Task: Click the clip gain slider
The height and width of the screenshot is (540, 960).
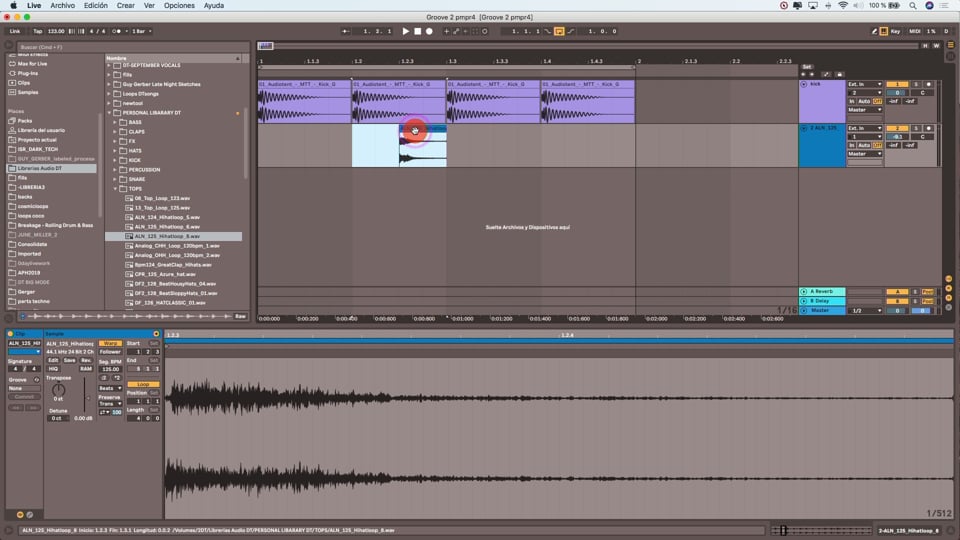Action: [x=84, y=395]
